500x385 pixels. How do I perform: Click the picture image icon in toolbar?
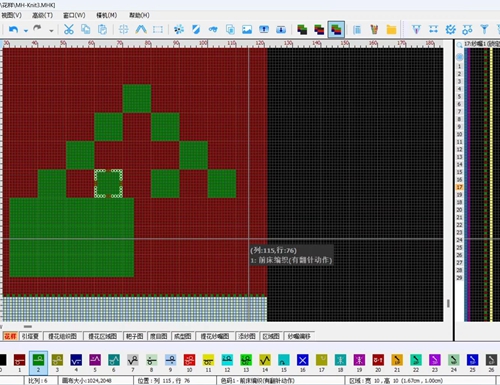pyautogui.click(x=247, y=30)
